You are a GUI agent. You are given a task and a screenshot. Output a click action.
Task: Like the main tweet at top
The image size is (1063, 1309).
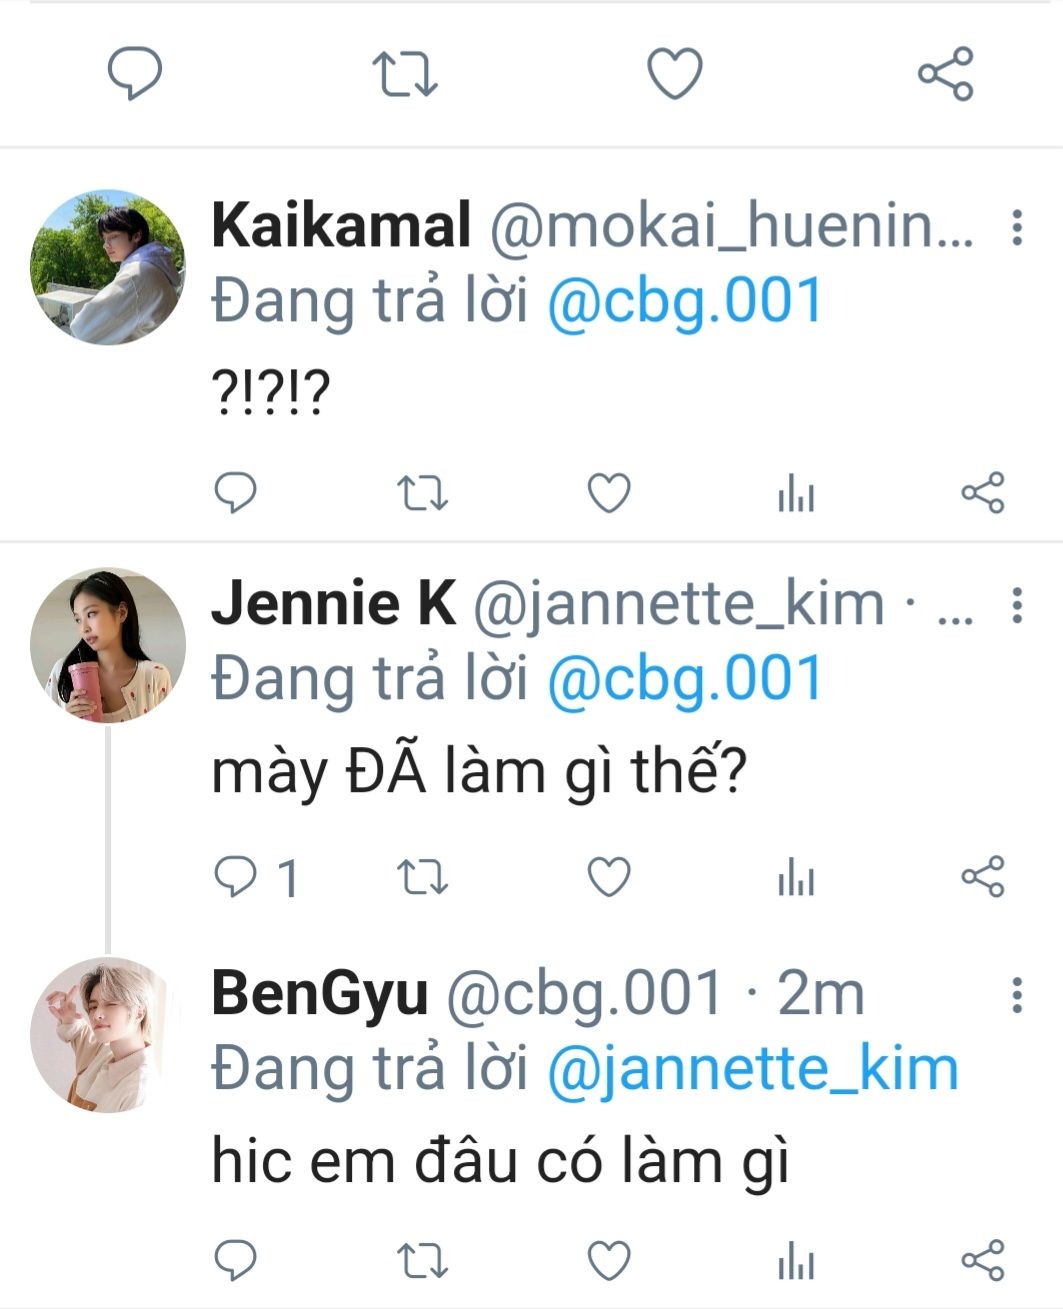pos(675,74)
